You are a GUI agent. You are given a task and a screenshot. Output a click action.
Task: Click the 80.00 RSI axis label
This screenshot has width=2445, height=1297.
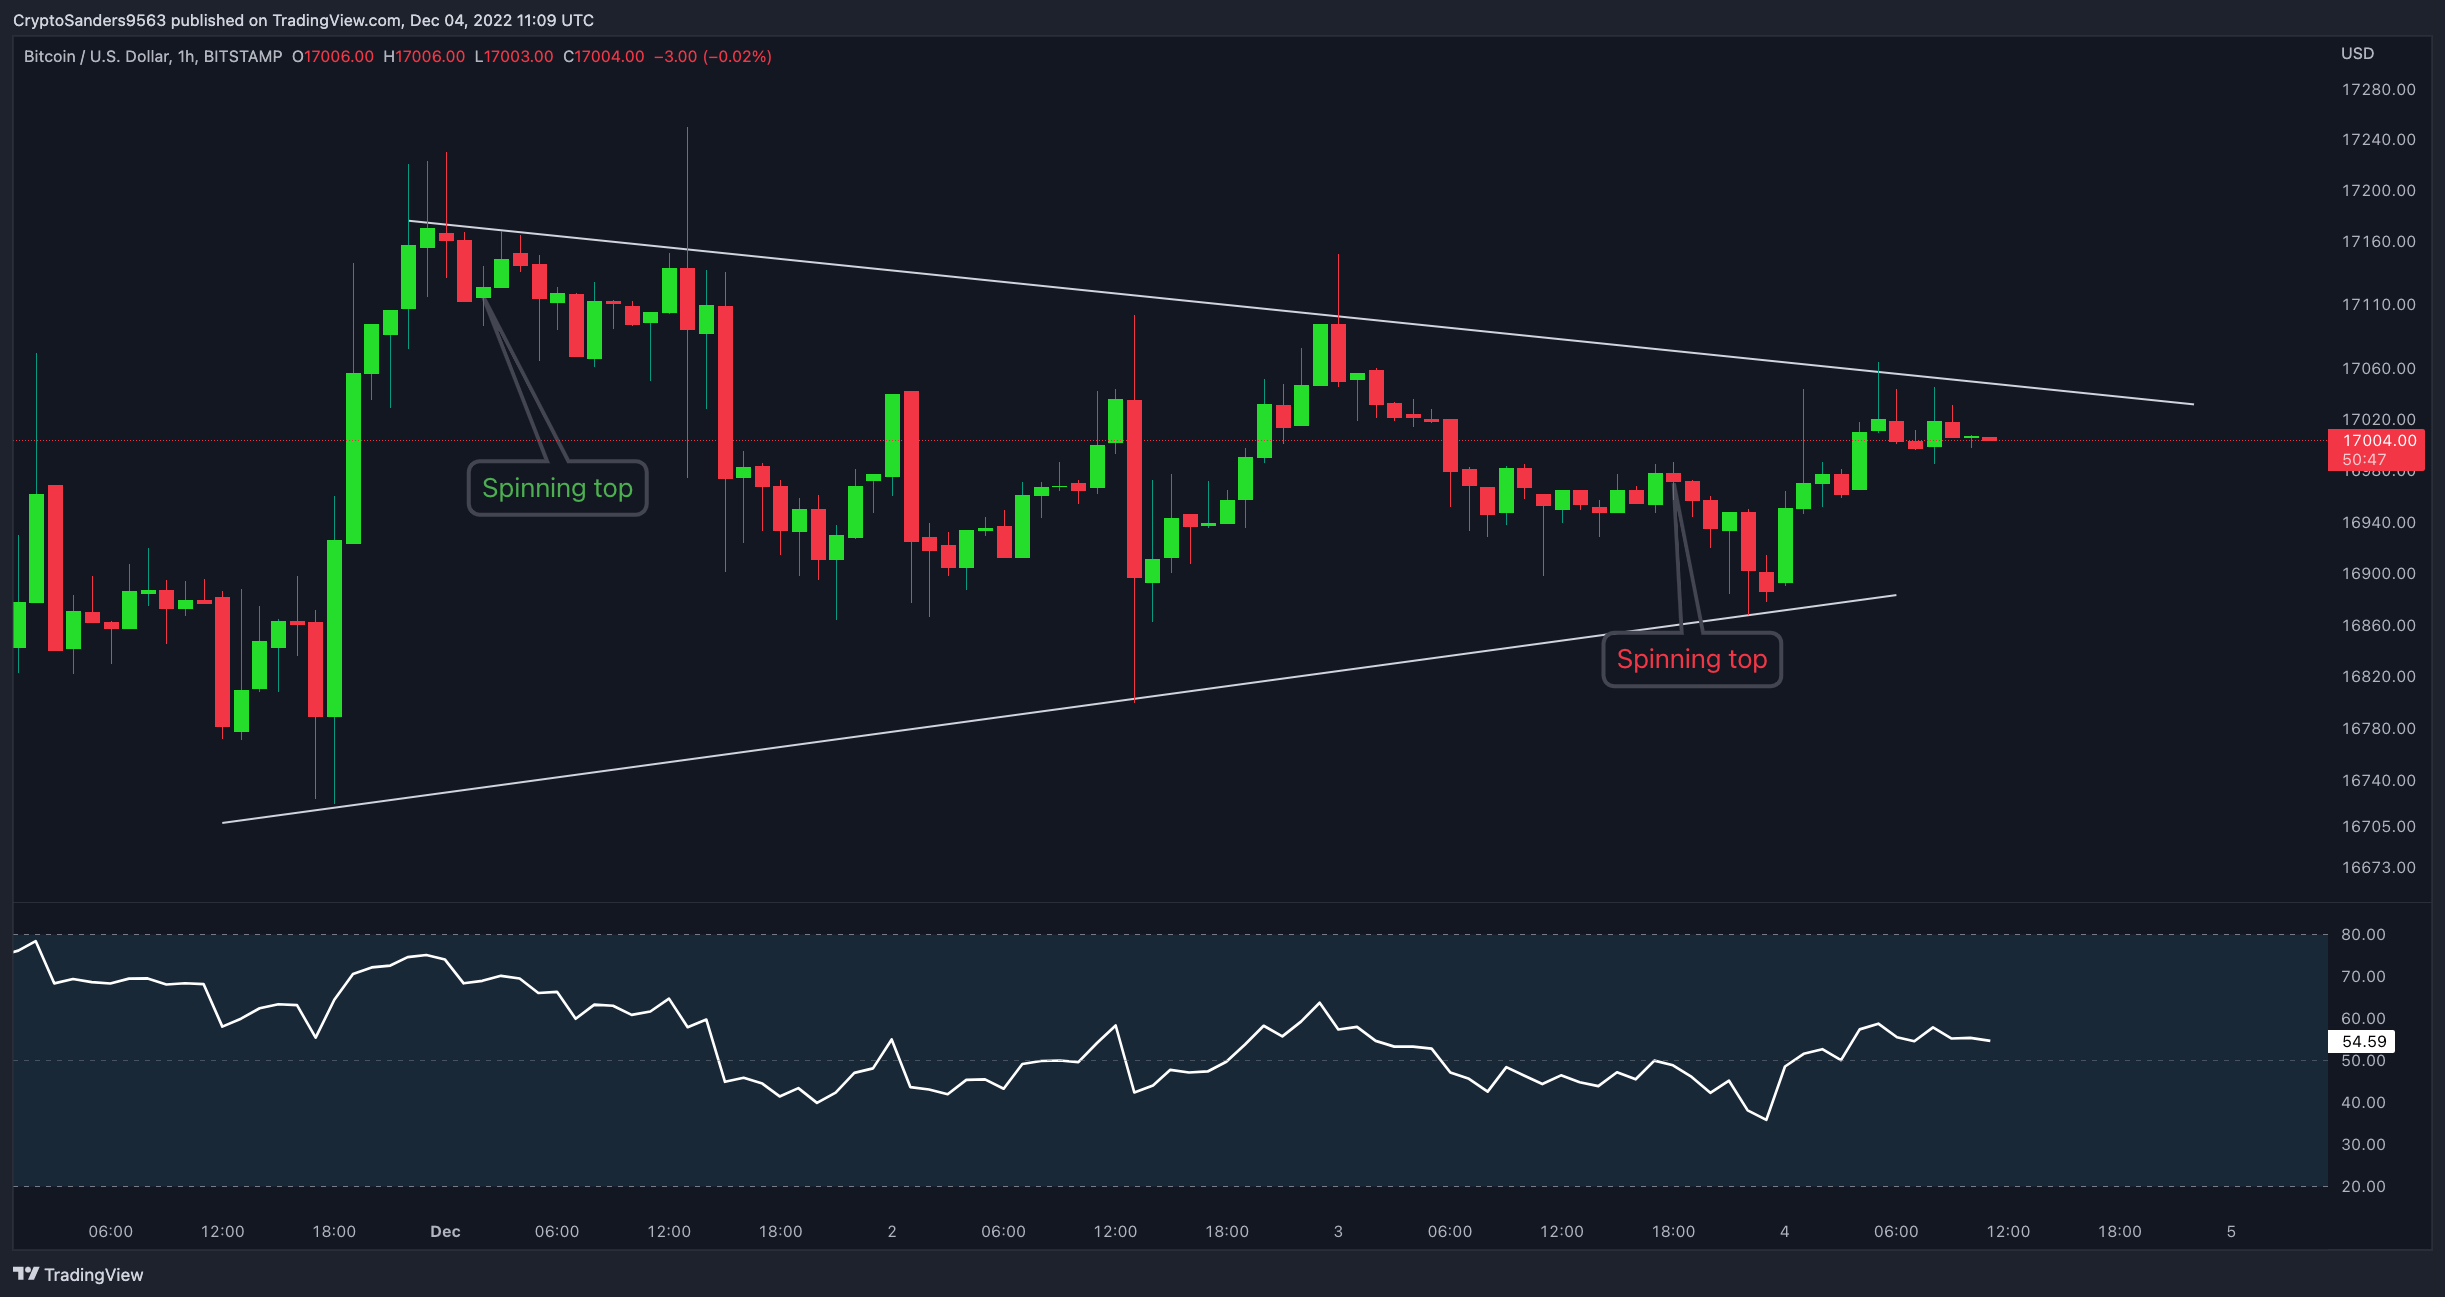(2363, 934)
